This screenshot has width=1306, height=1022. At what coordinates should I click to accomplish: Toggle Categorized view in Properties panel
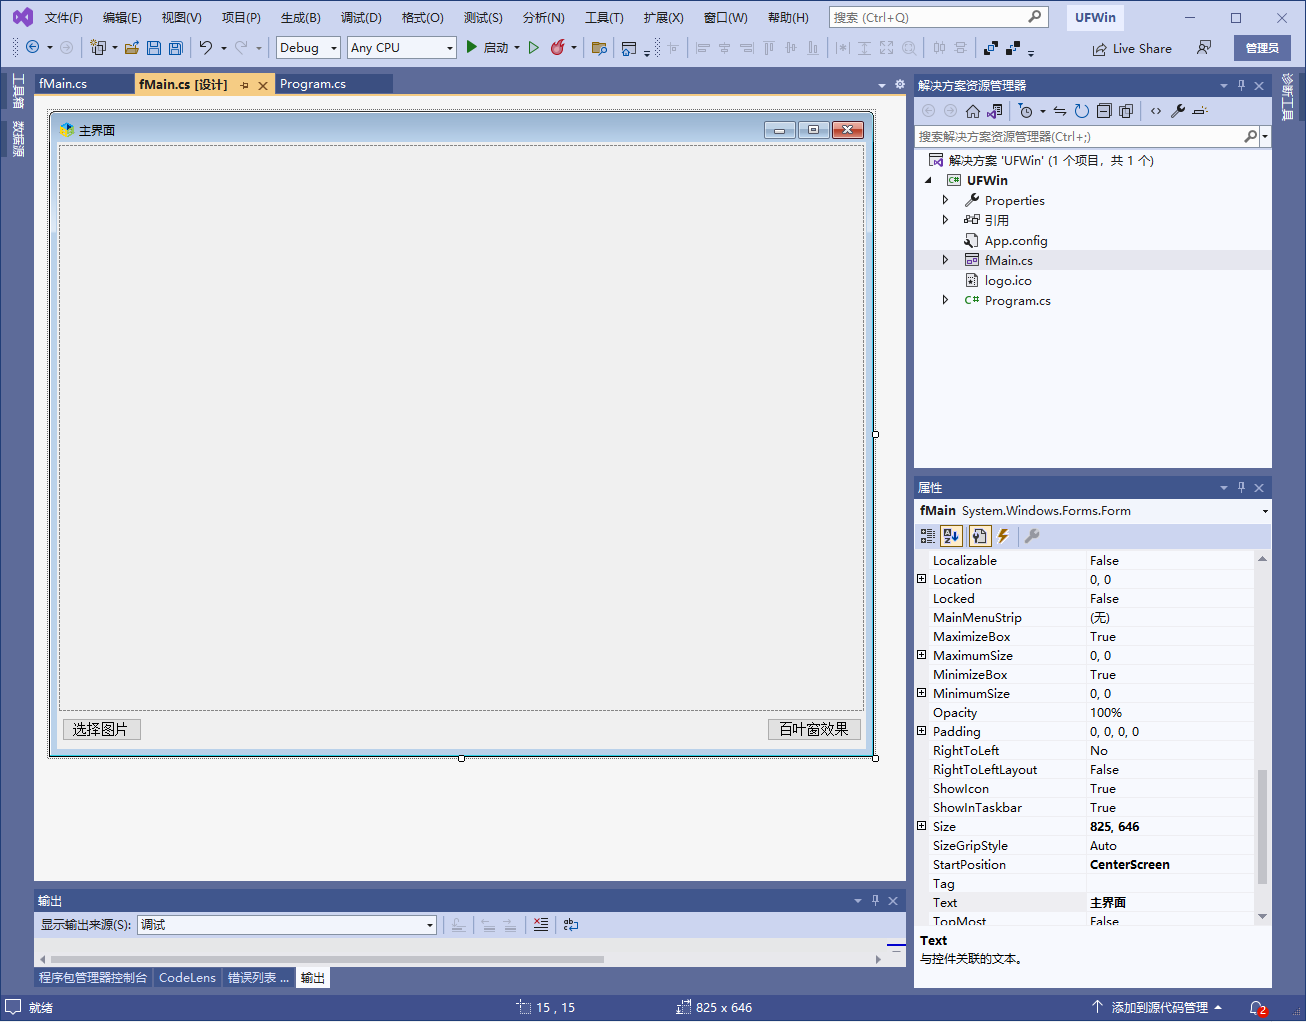[928, 536]
